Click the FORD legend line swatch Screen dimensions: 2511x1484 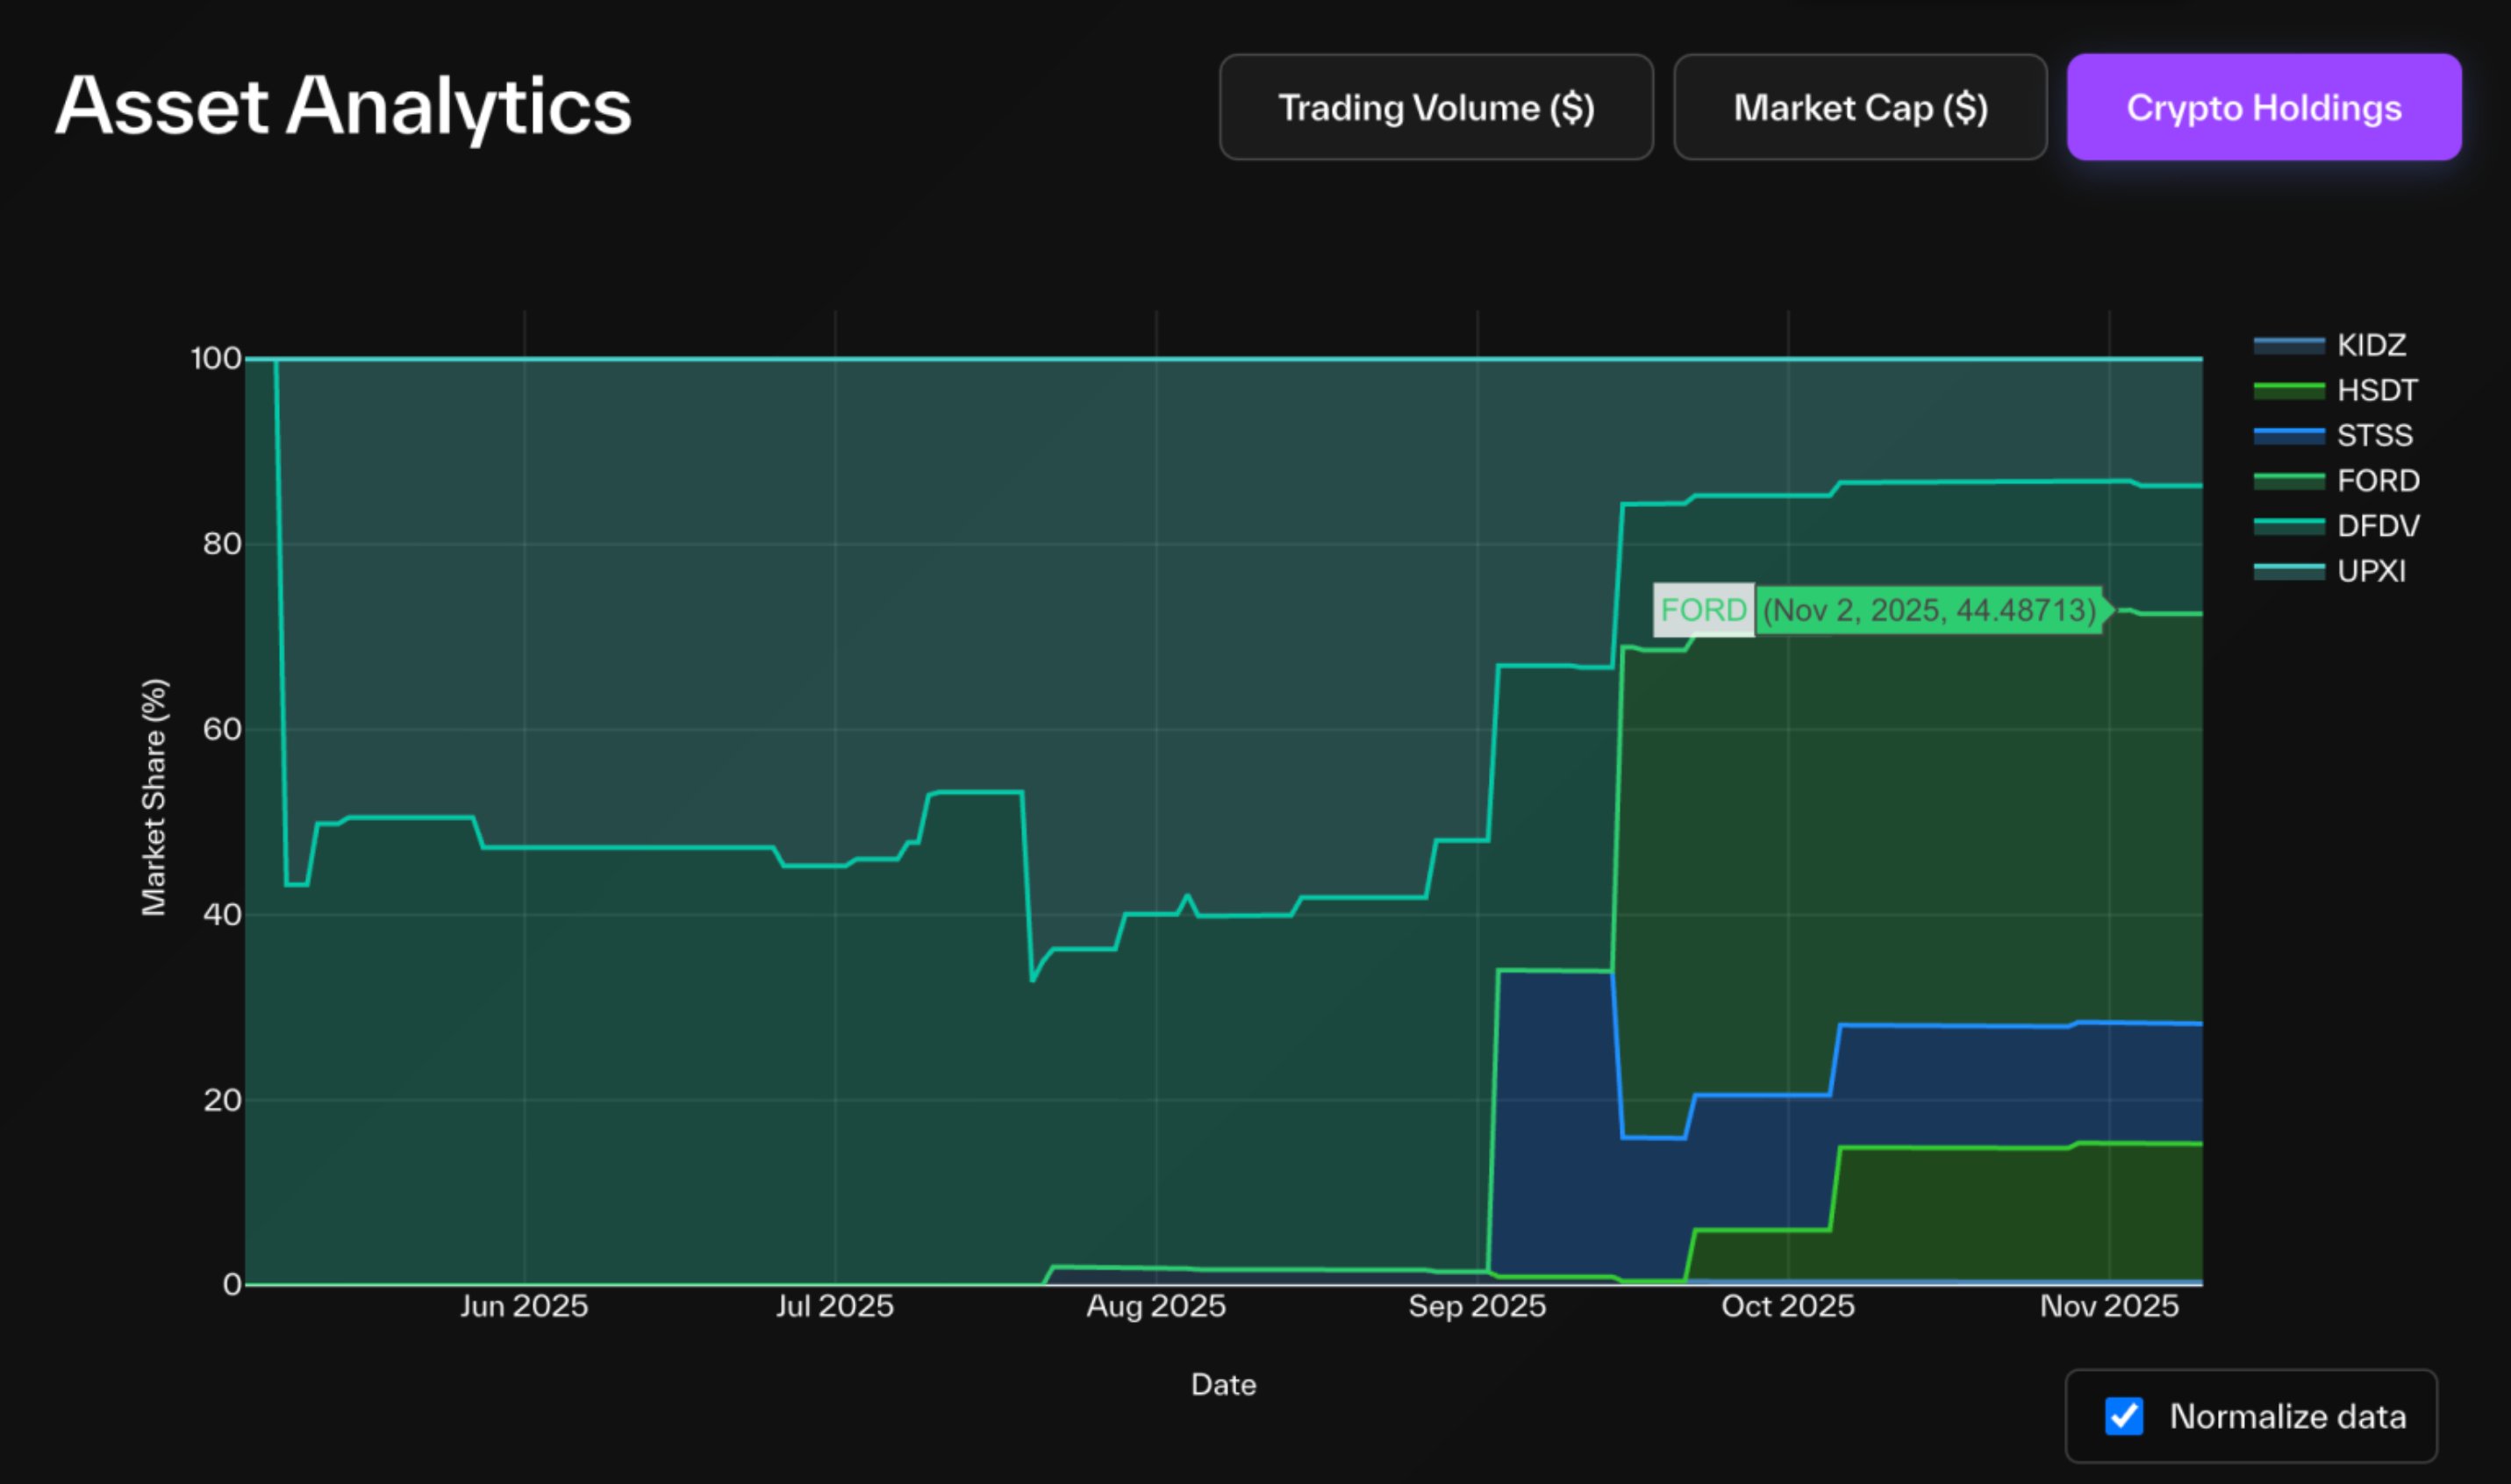pos(2288,481)
